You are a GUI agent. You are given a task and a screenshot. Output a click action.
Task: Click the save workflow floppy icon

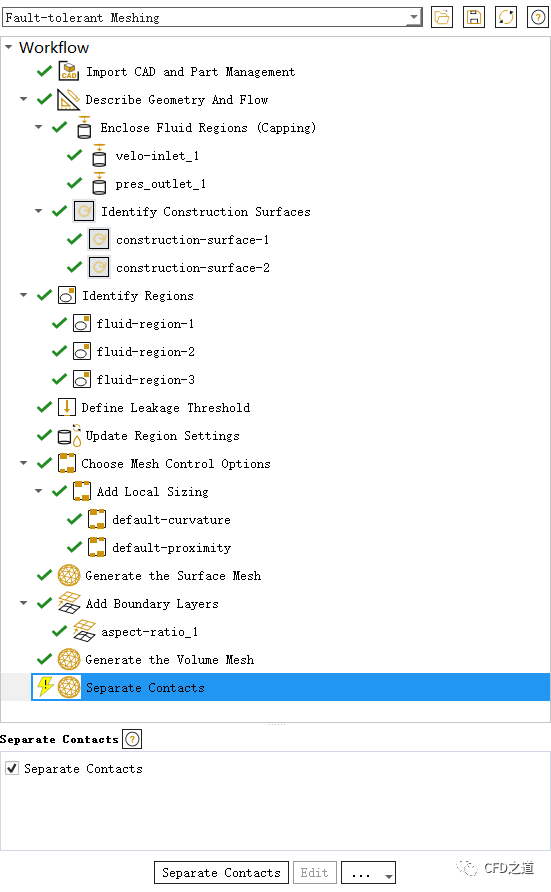point(474,17)
